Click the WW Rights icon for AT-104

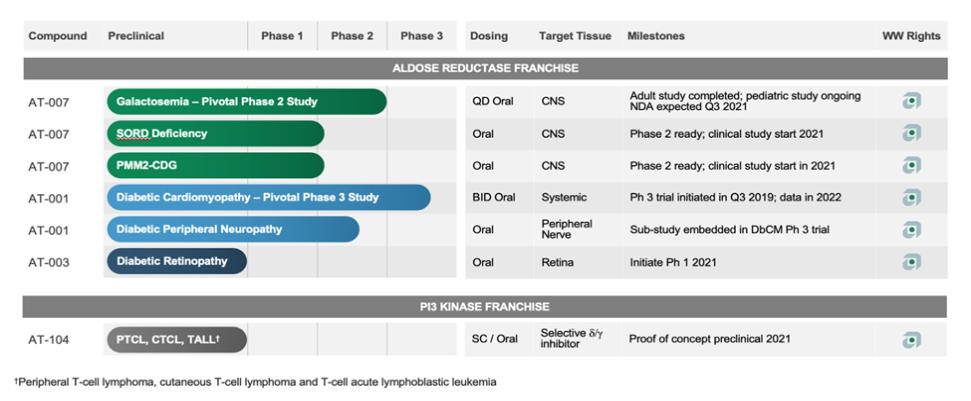(x=911, y=340)
